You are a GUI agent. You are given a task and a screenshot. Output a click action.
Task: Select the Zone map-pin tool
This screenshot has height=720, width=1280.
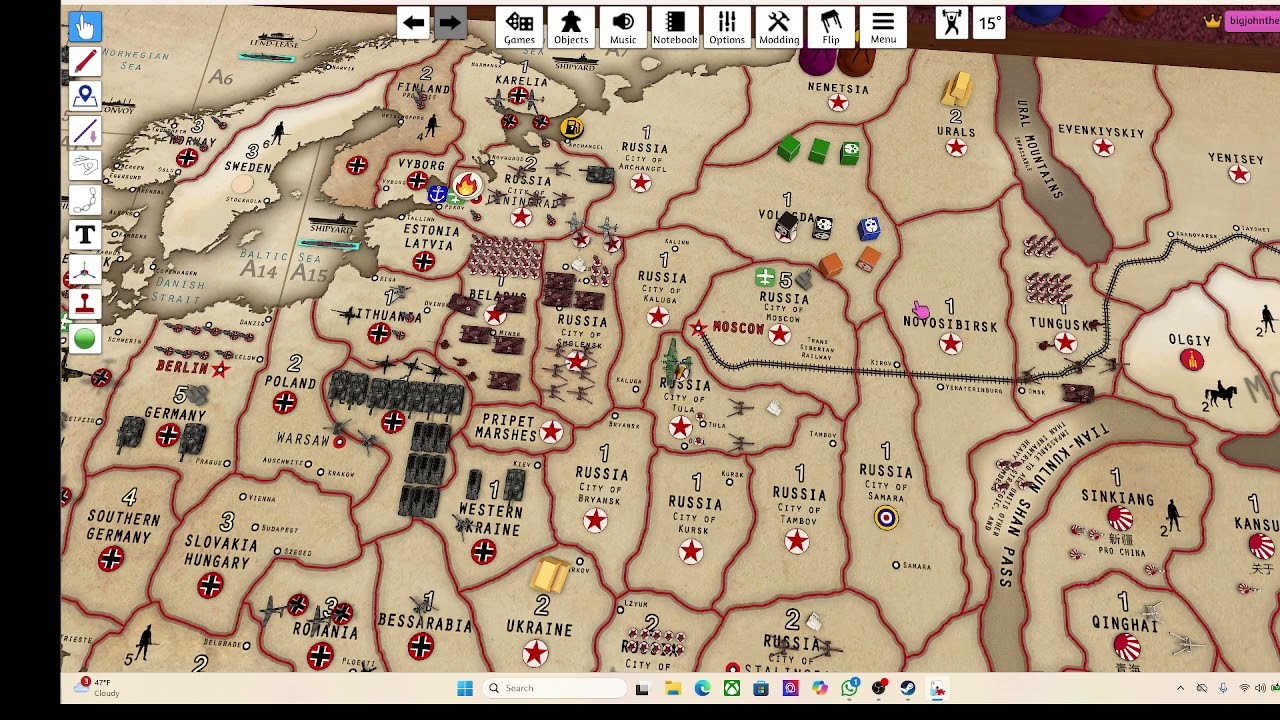coord(85,96)
